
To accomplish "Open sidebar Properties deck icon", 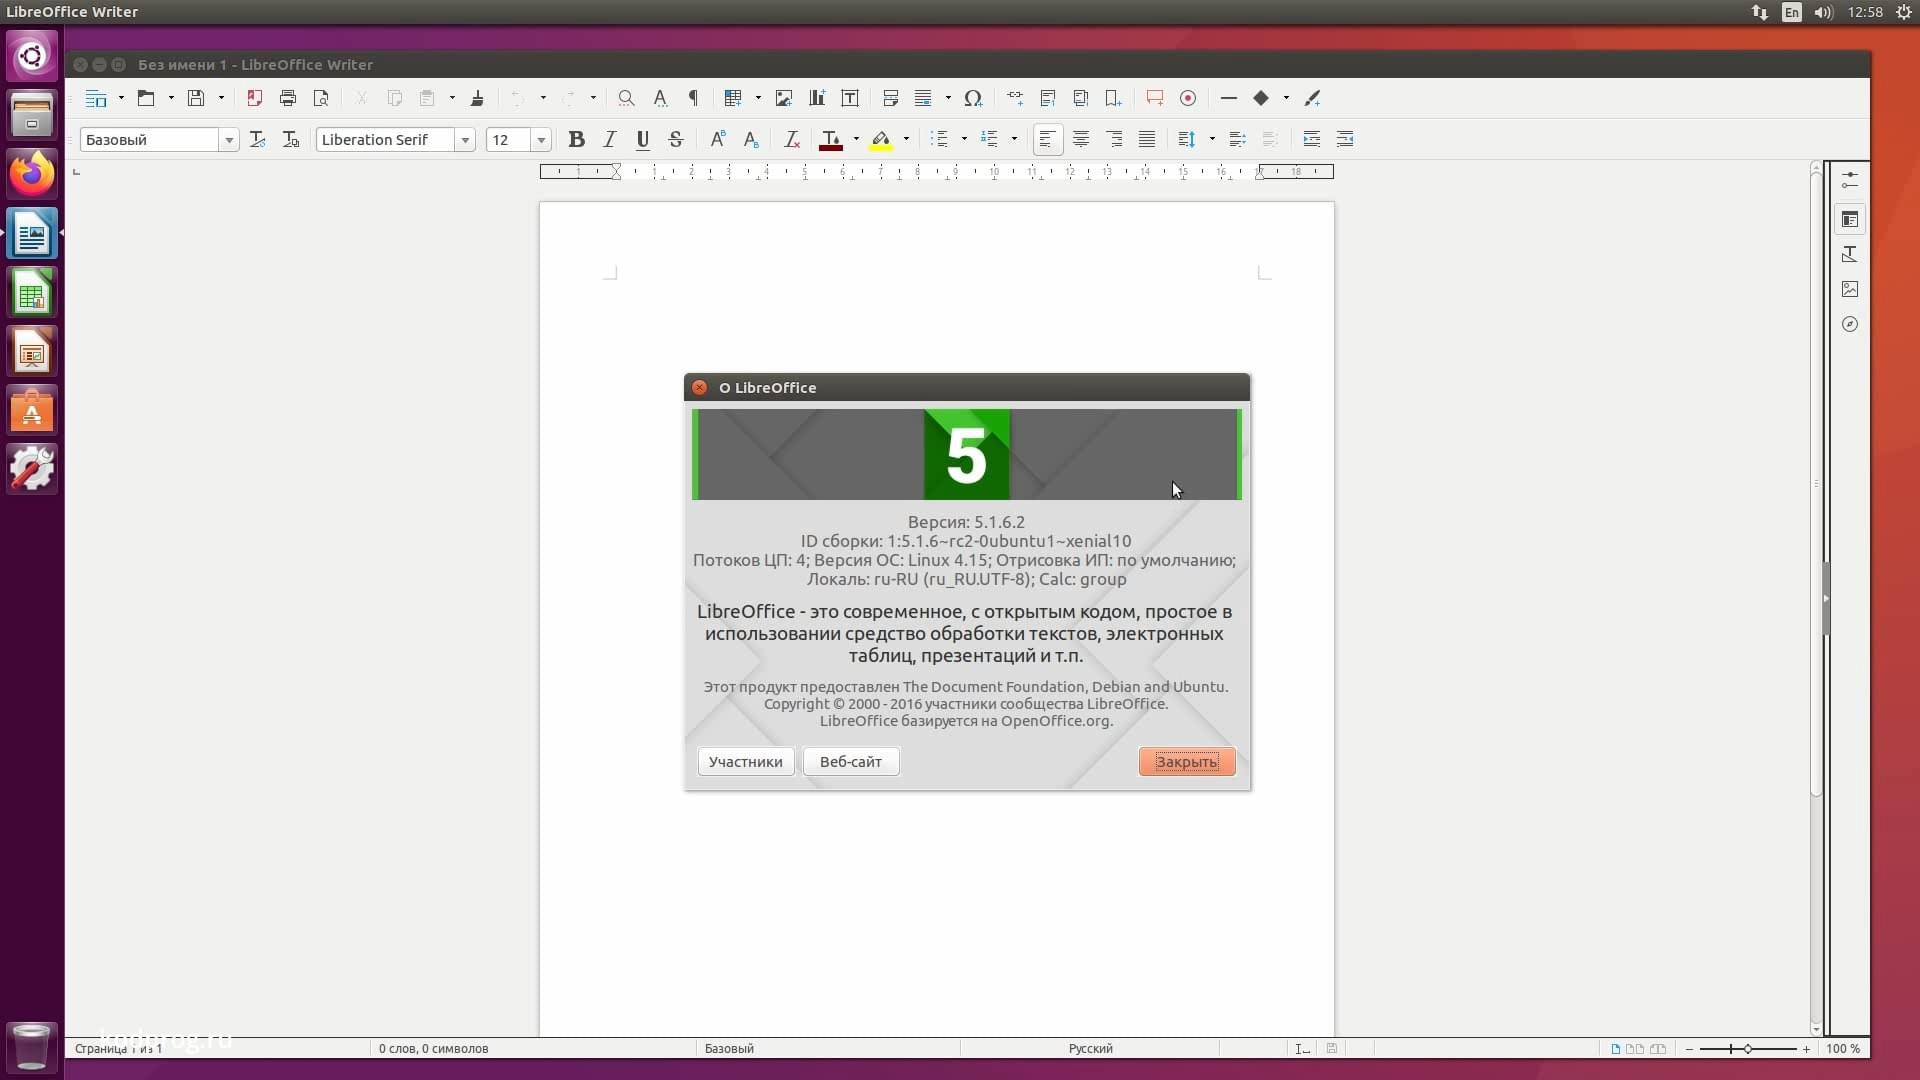I will coord(1850,219).
